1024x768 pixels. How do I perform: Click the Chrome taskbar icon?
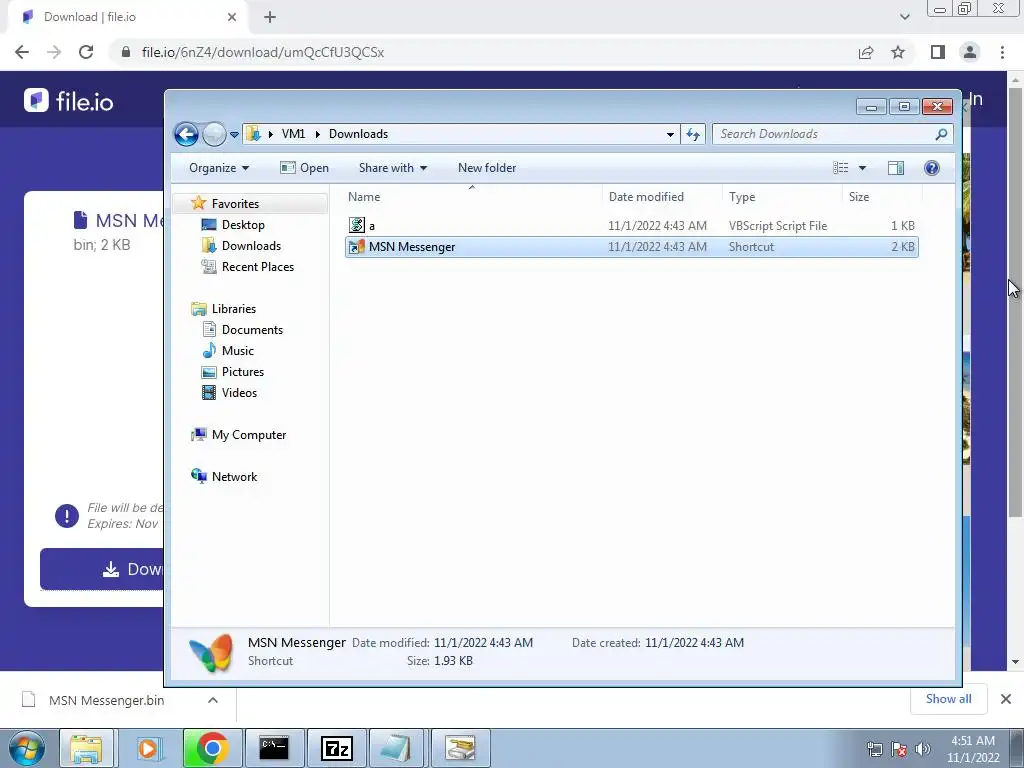tap(212, 748)
